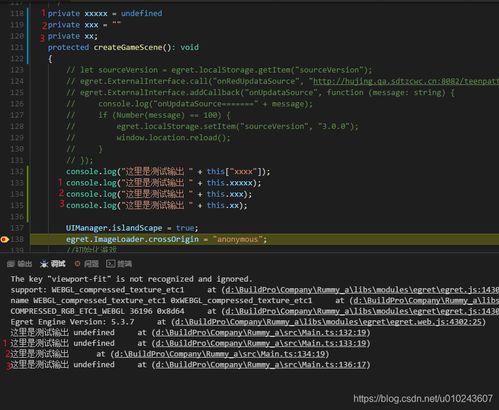Remove the breakpoint marker at line 138
This screenshot has width=499, height=410.
[4, 239]
